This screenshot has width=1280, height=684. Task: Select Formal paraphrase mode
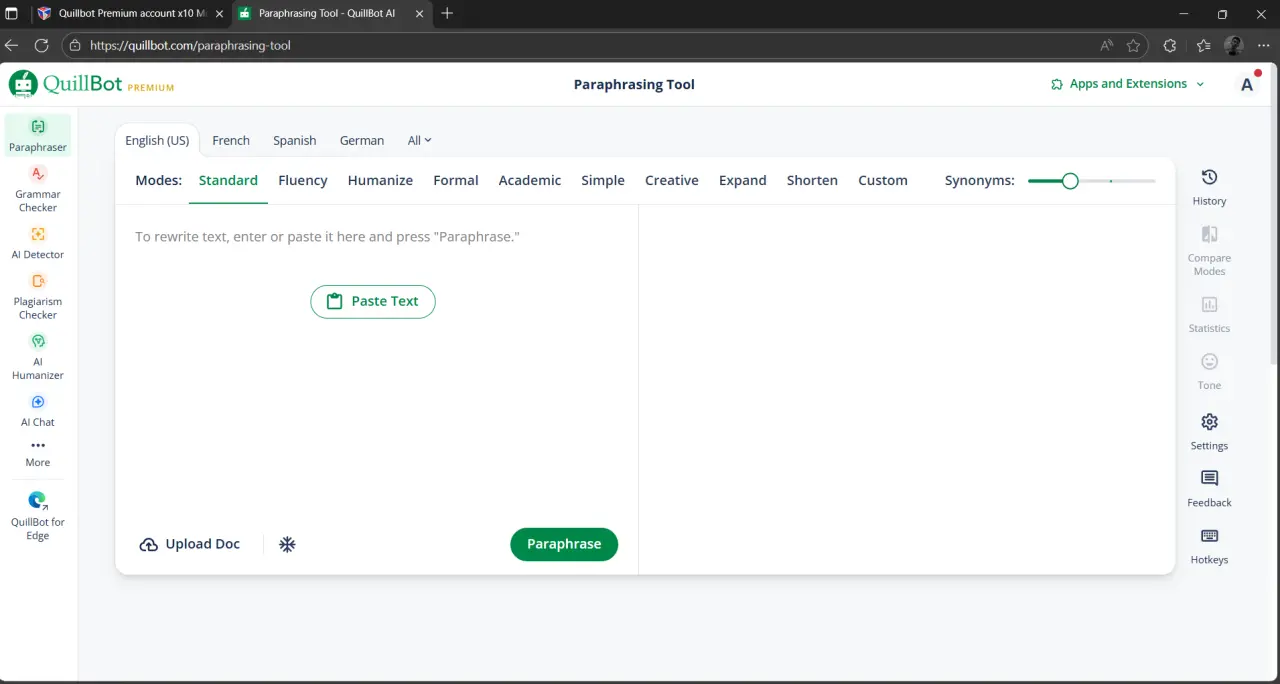(456, 181)
